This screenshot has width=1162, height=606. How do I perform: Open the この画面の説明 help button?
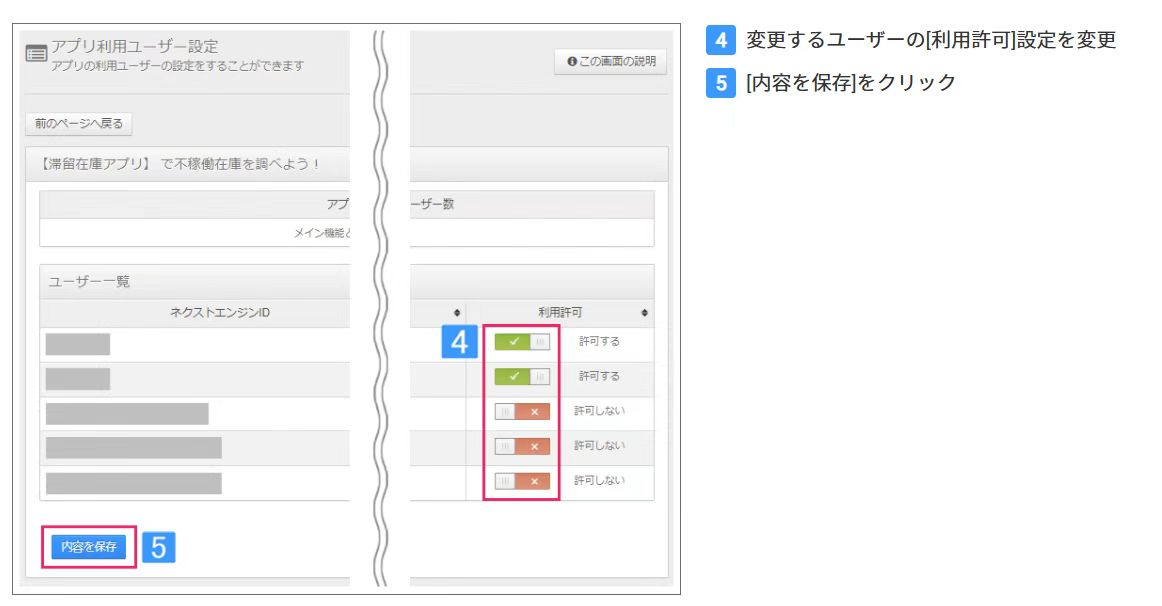click(x=611, y=62)
